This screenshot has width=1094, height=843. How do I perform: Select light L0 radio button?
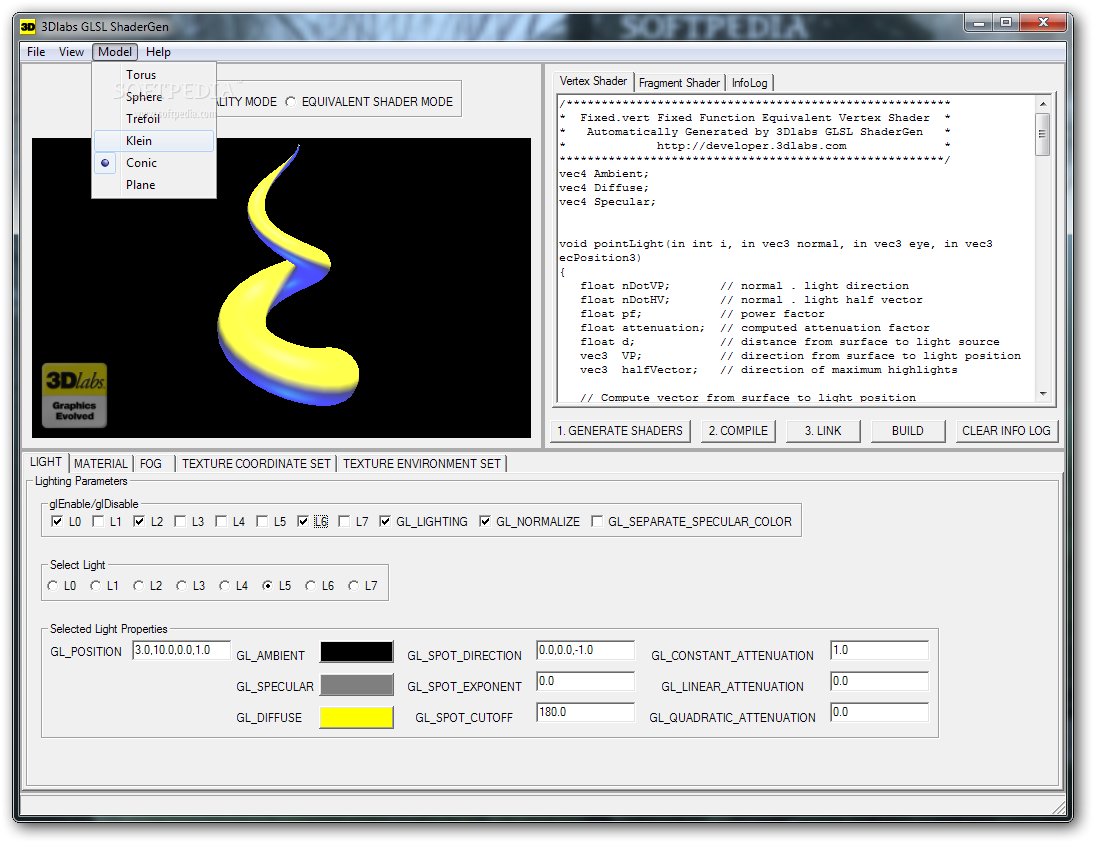52,586
